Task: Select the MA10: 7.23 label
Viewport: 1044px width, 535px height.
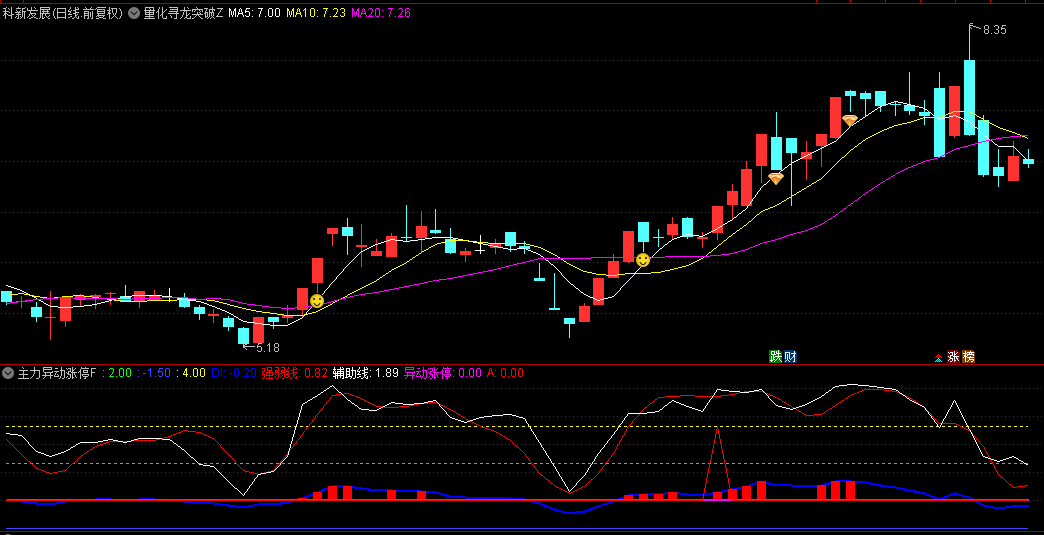Action: click(x=316, y=13)
